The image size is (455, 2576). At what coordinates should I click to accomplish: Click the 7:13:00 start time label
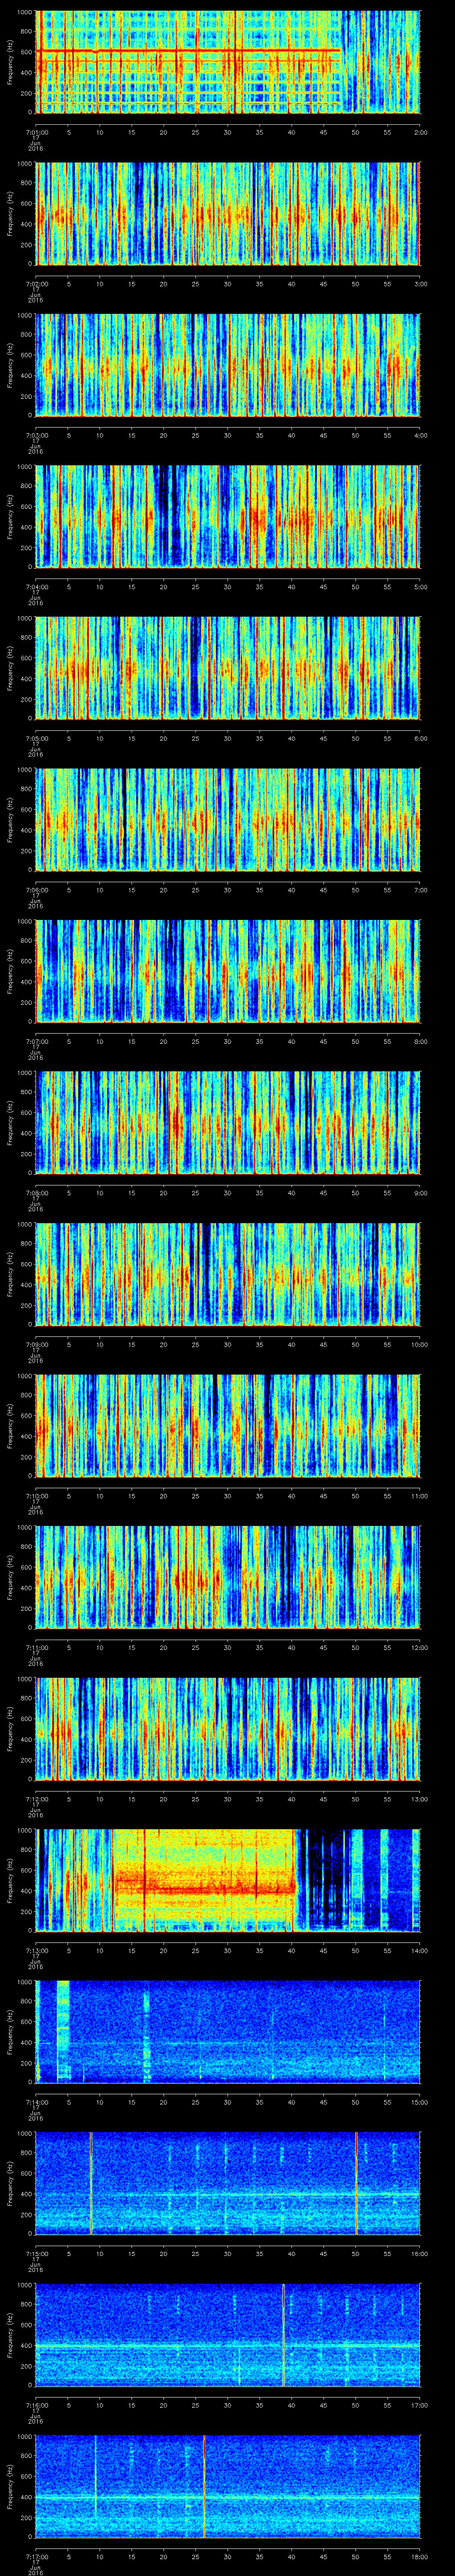(x=36, y=1950)
